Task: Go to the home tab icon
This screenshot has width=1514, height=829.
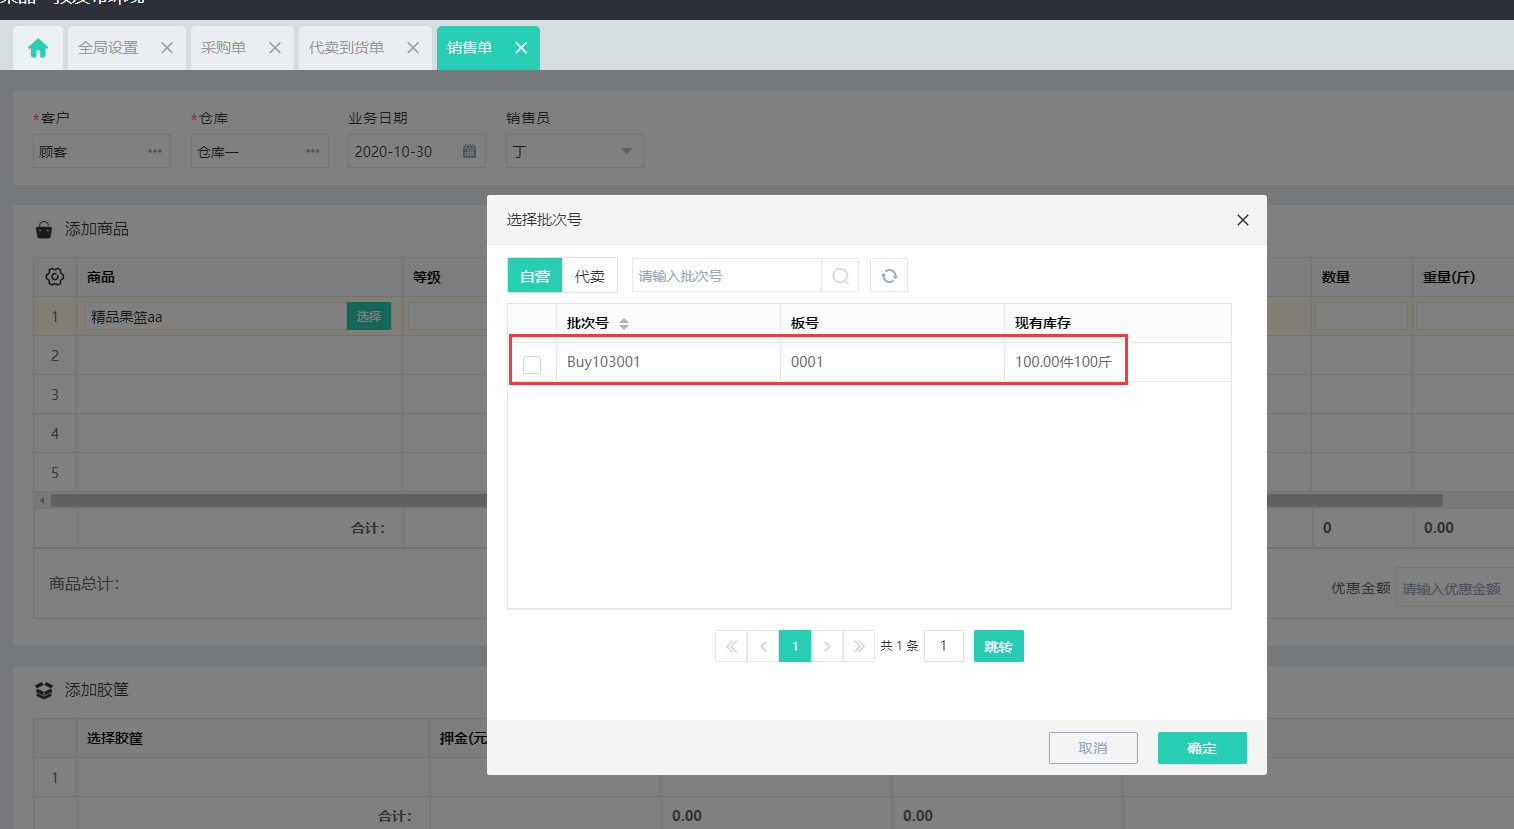Action: 38,48
